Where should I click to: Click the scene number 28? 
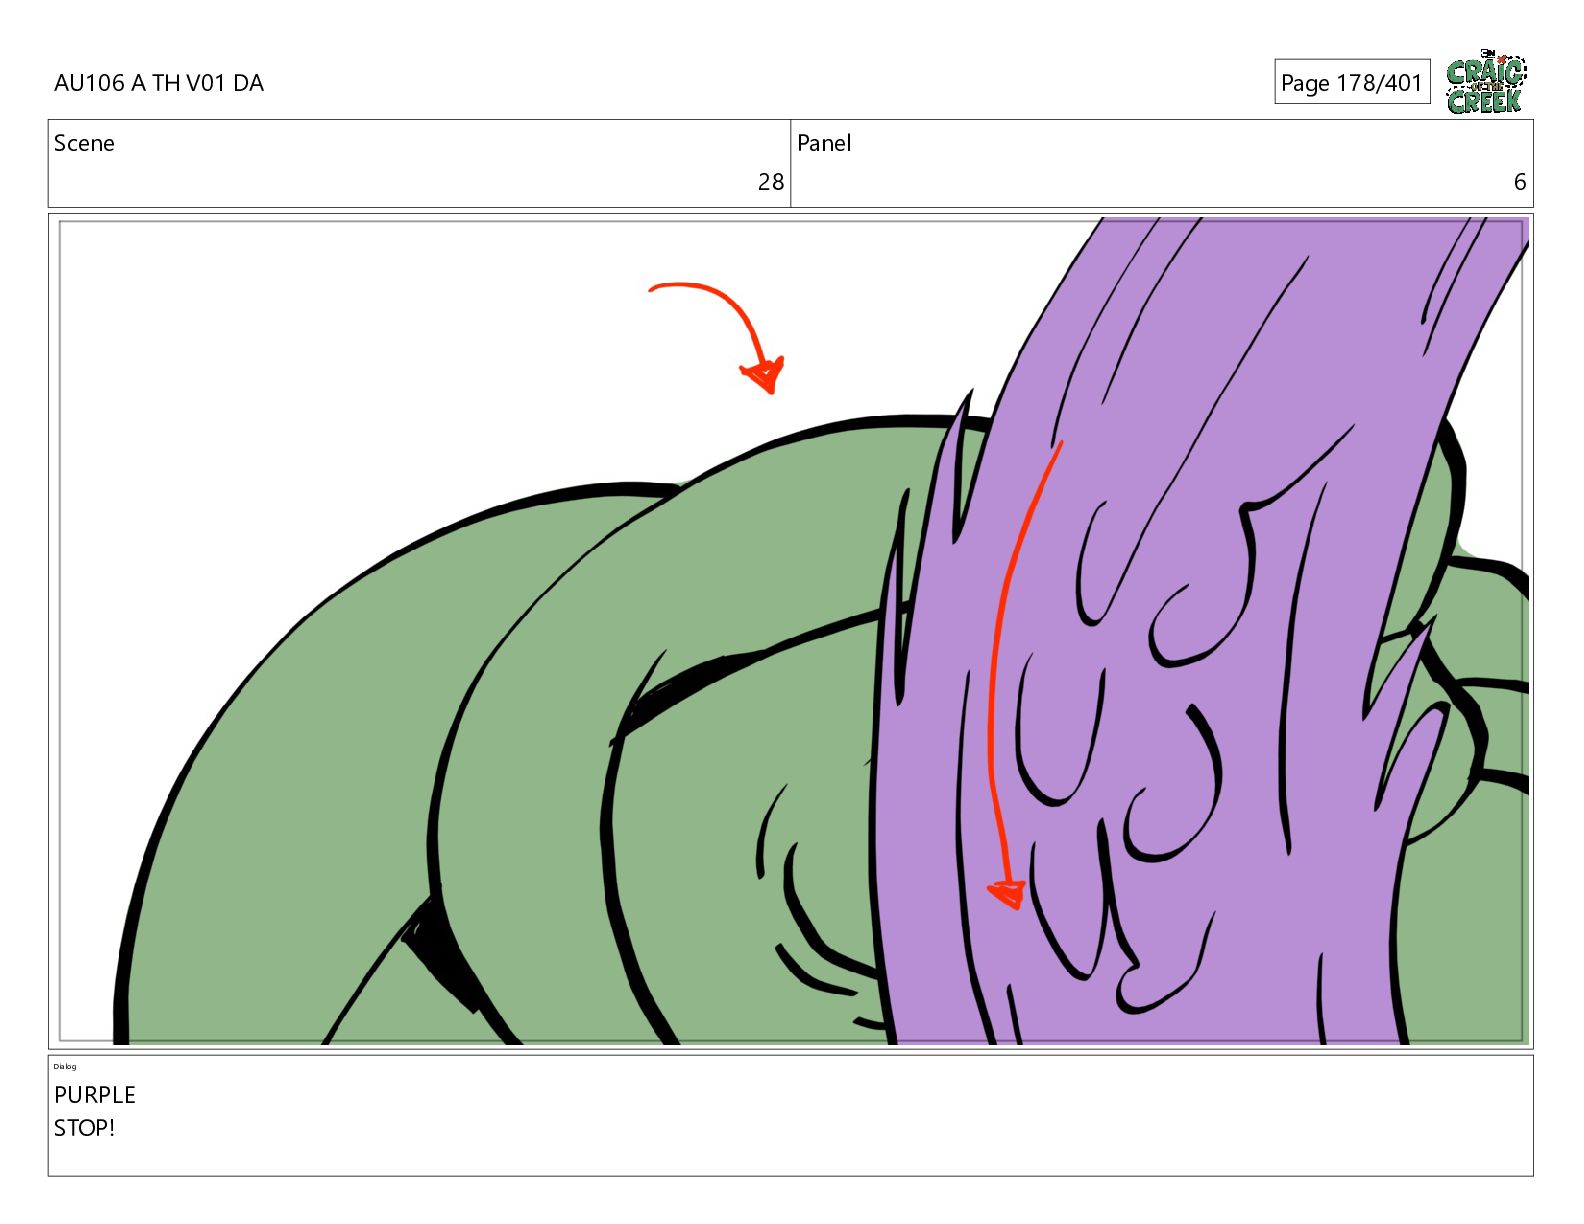point(770,182)
